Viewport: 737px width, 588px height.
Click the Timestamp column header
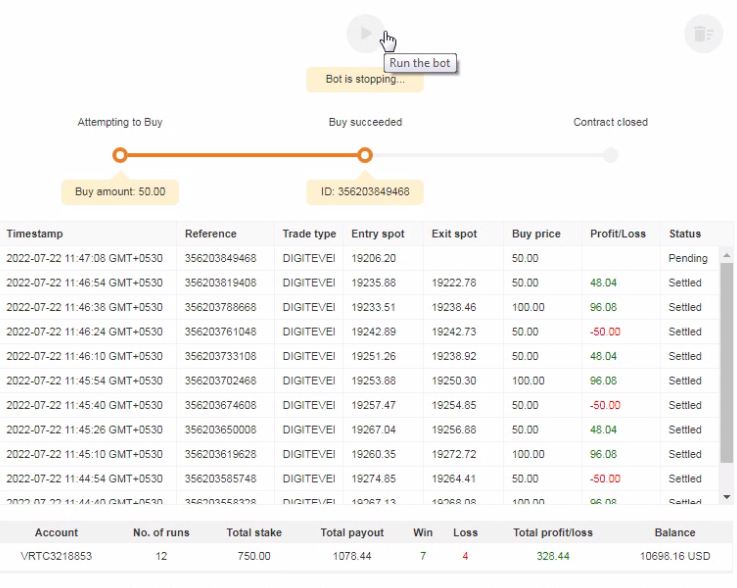(x=35, y=234)
